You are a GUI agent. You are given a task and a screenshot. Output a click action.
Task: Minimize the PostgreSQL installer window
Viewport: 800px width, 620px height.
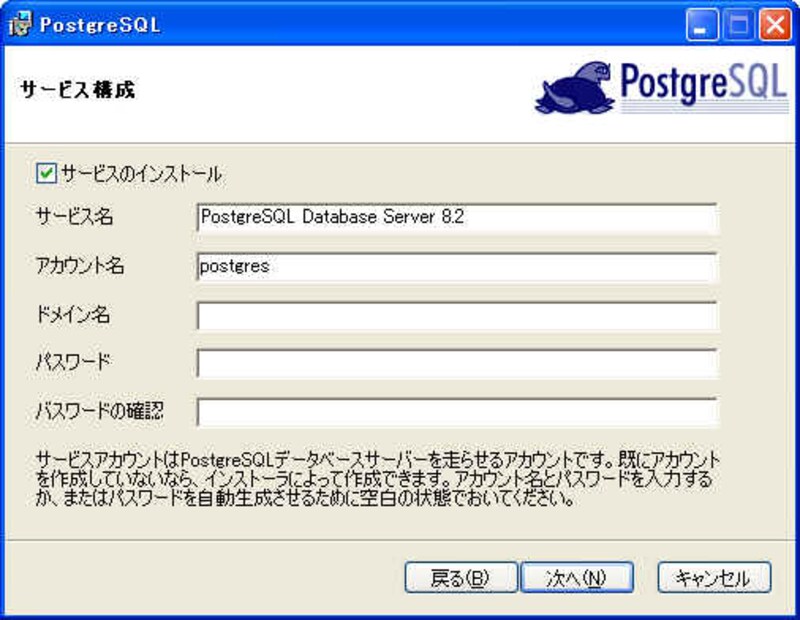[x=702, y=24]
